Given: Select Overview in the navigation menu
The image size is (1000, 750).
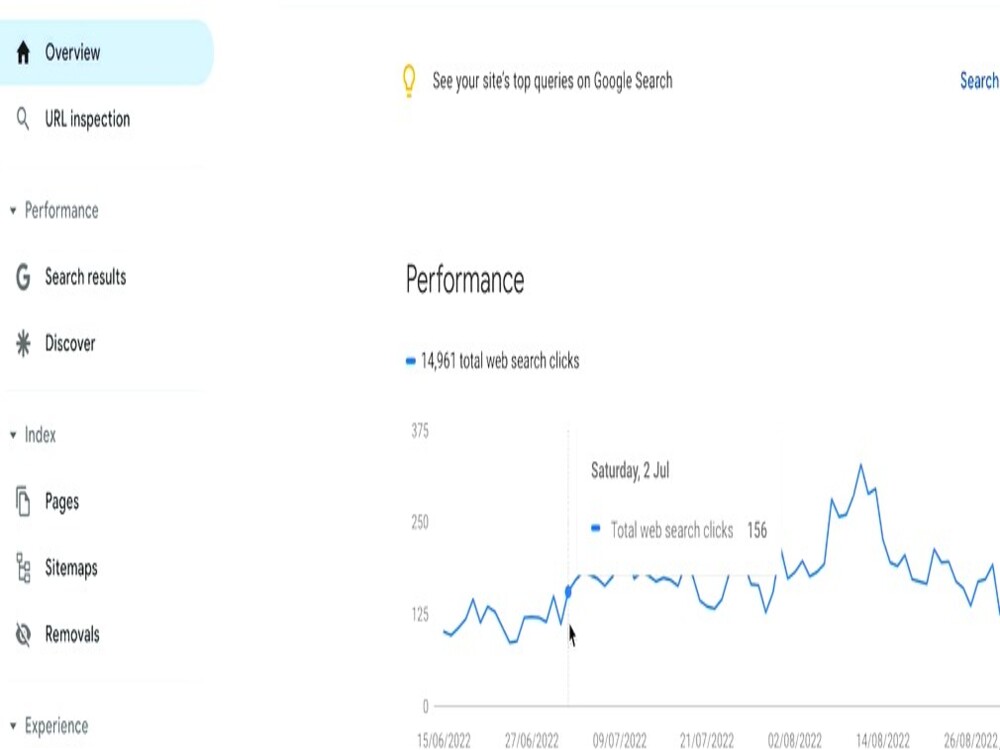Looking at the screenshot, I should (71, 53).
